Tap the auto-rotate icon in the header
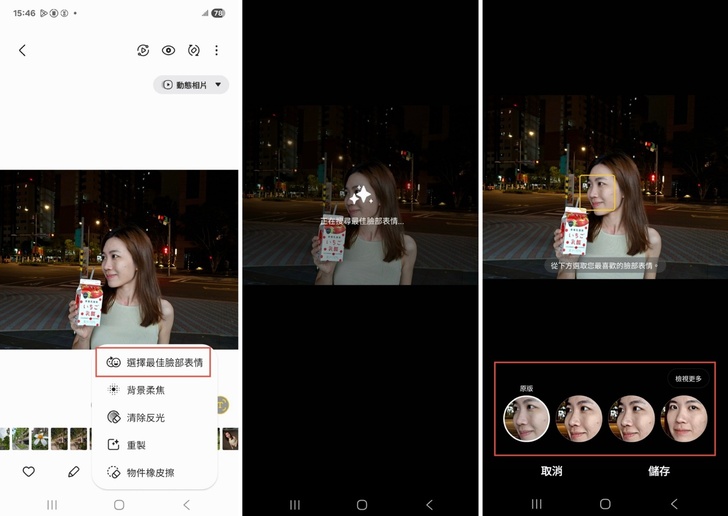This screenshot has height=516, width=728. [x=193, y=50]
